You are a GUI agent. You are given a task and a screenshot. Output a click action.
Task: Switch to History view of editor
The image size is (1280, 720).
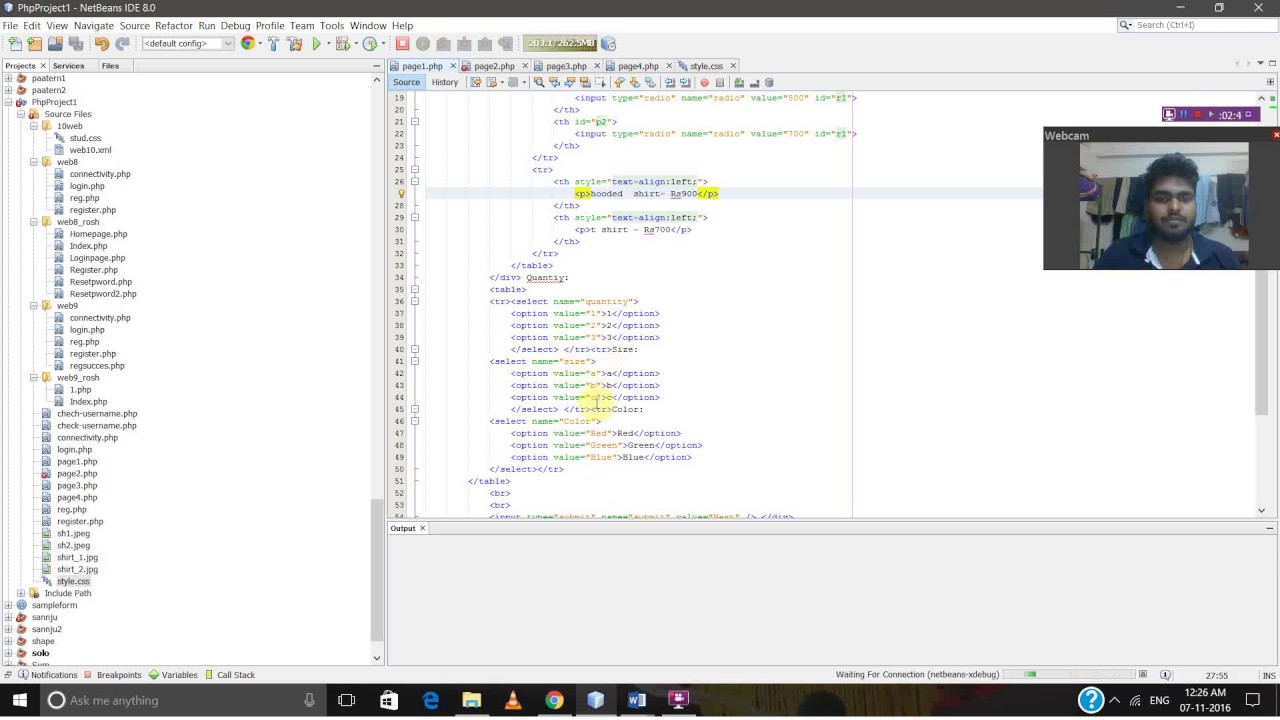coord(444,82)
